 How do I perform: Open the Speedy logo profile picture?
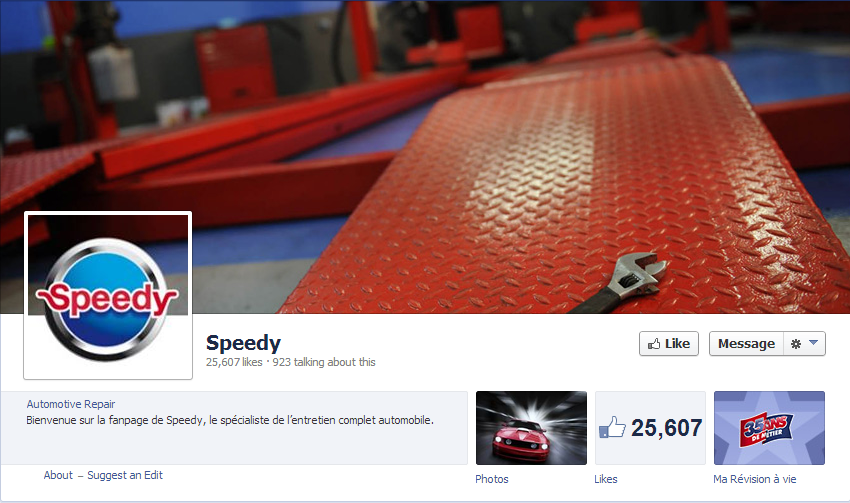point(108,295)
